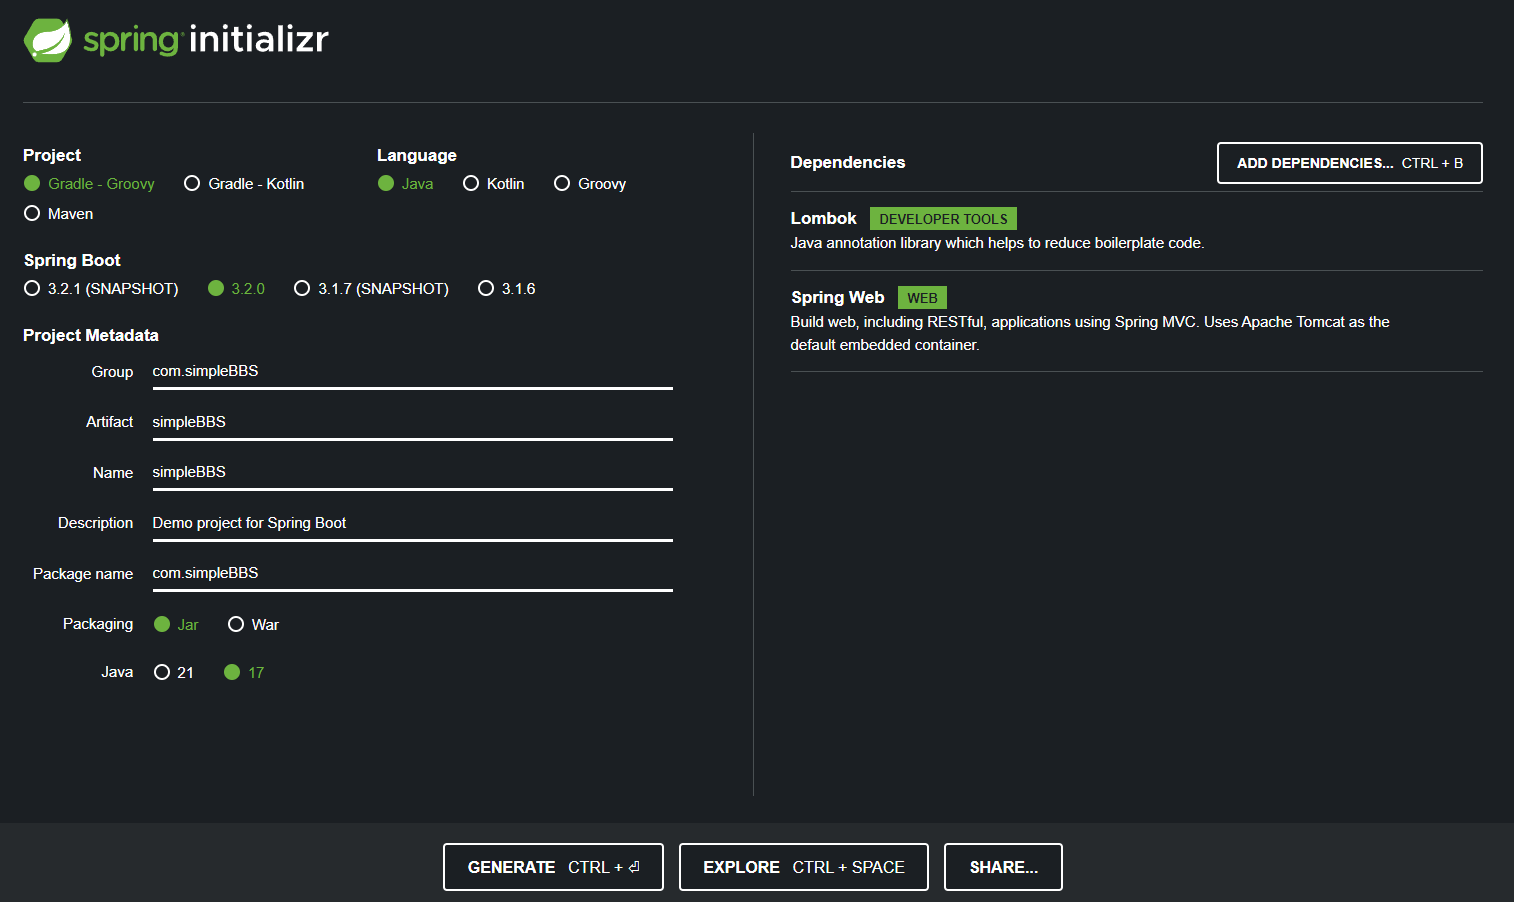Click the Project Metadata heading
Image resolution: width=1514 pixels, height=902 pixels.
(x=91, y=335)
